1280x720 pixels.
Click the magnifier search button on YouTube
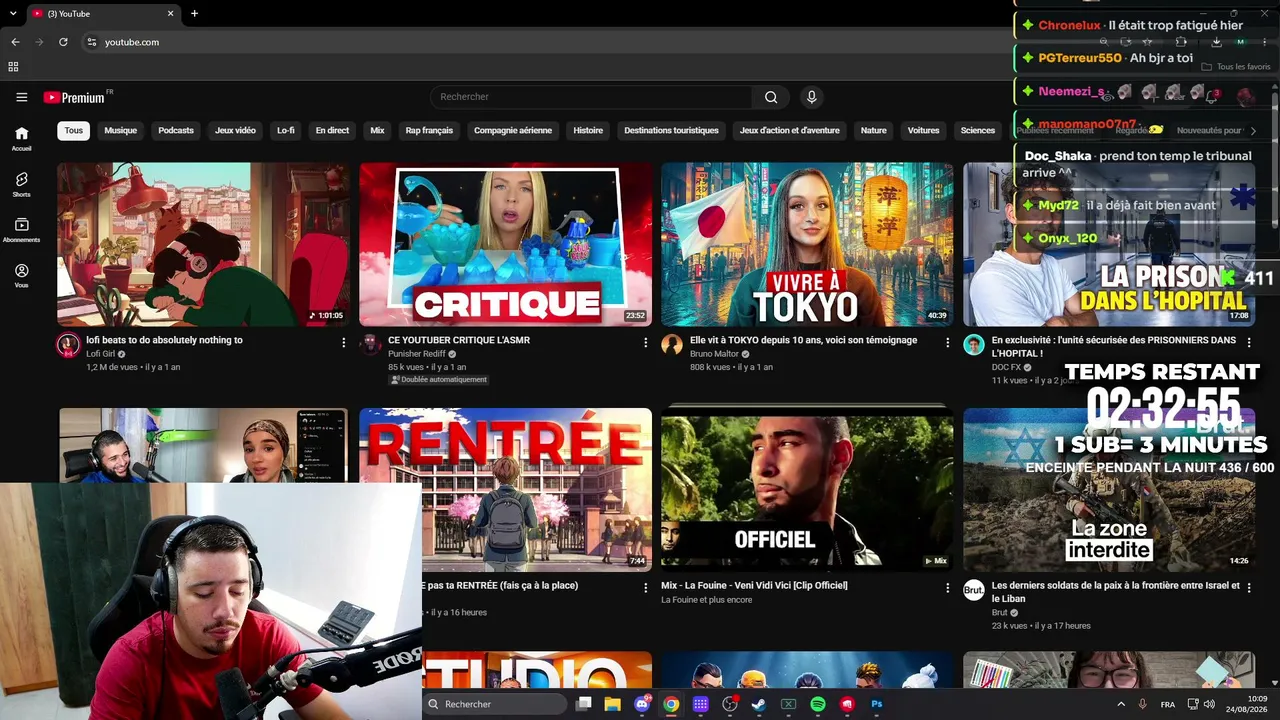pos(771,97)
